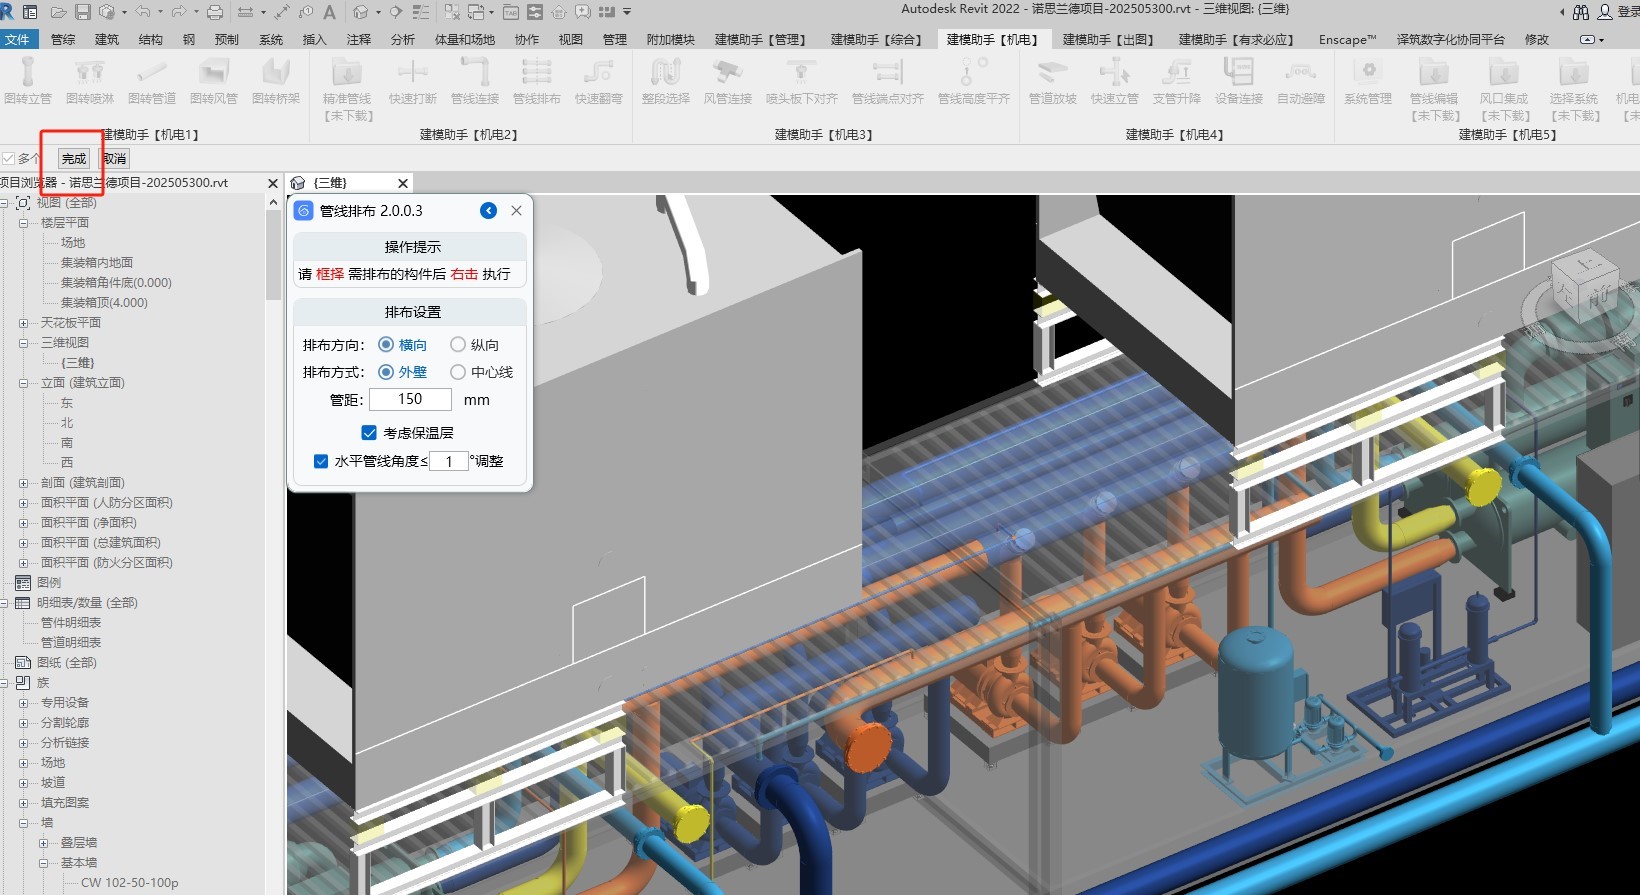Collapse the 三维视图 tree node

[23, 343]
